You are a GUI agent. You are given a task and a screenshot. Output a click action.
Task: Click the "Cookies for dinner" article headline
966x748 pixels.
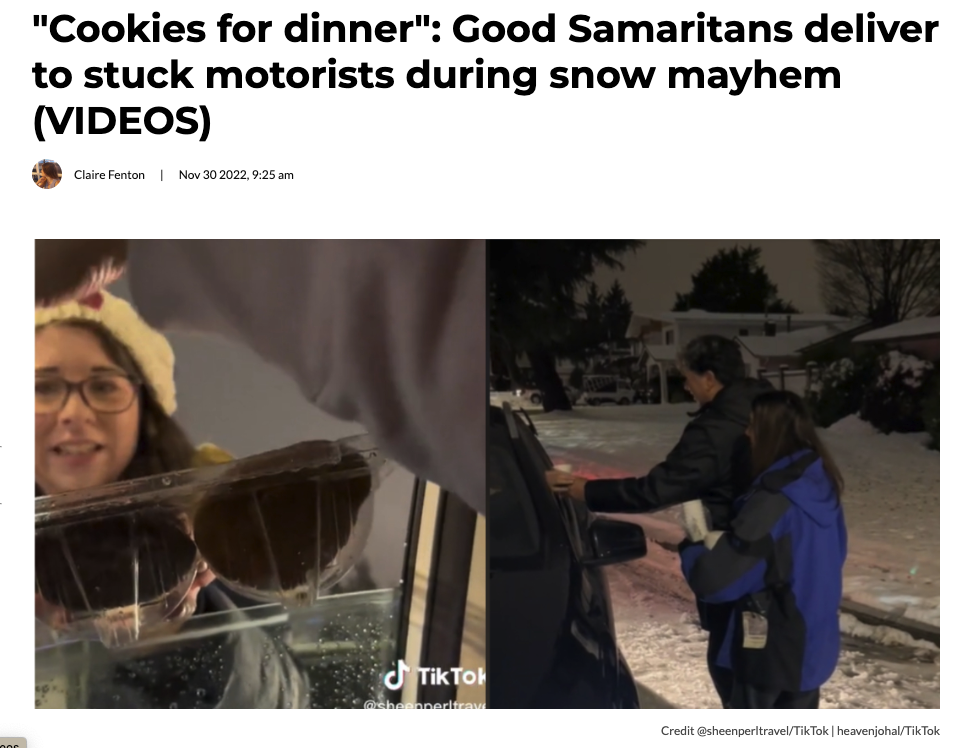tap(485, 75)
